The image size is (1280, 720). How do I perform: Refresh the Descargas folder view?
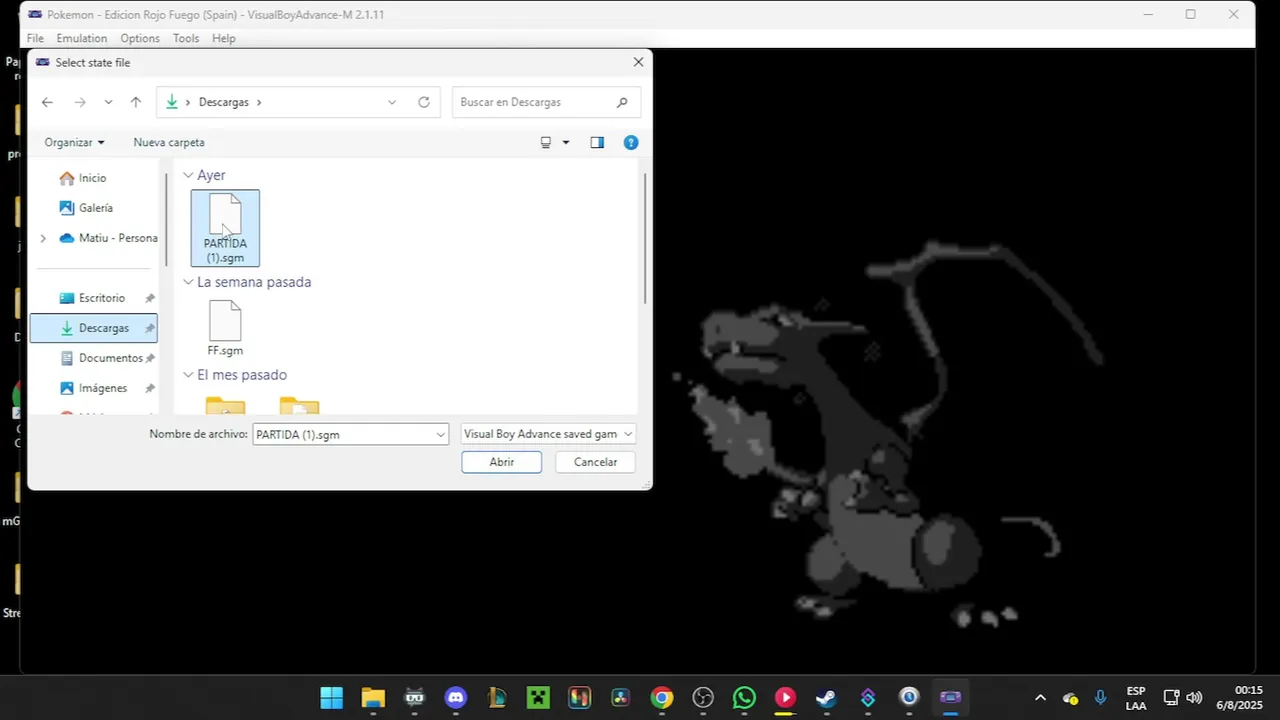click(424, 102)
